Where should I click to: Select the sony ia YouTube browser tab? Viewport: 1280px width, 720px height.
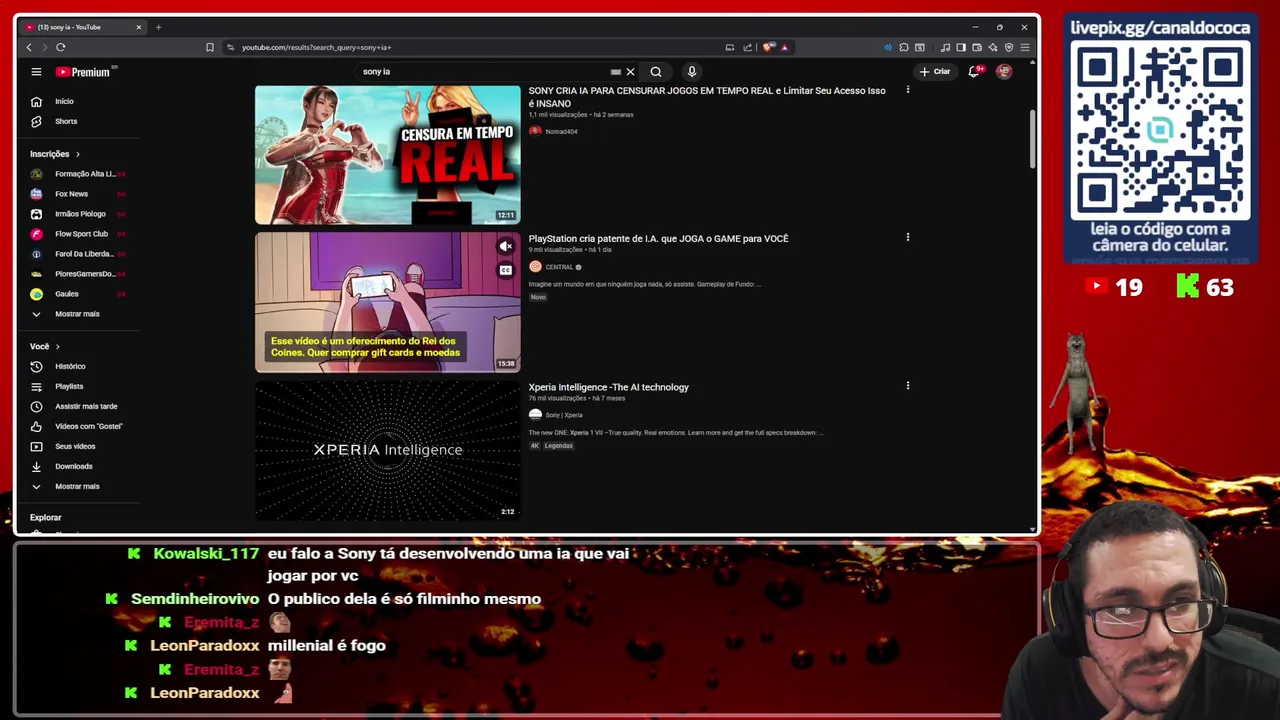82,27
